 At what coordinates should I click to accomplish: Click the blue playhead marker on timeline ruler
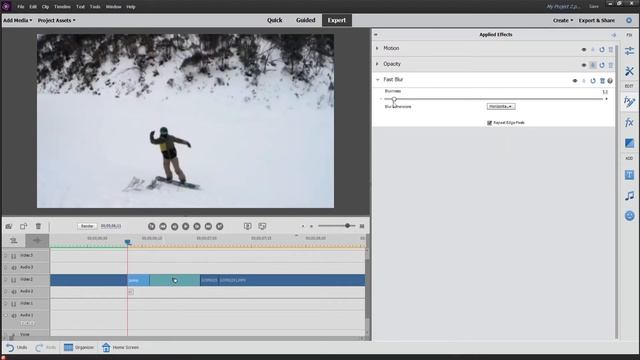(x=128, y=242)
